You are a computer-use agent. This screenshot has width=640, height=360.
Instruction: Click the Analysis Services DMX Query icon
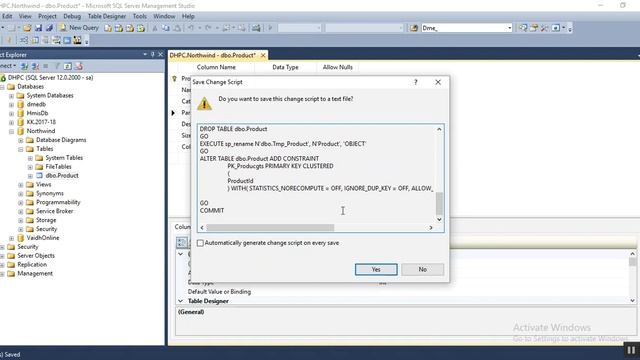click(130, 28)
